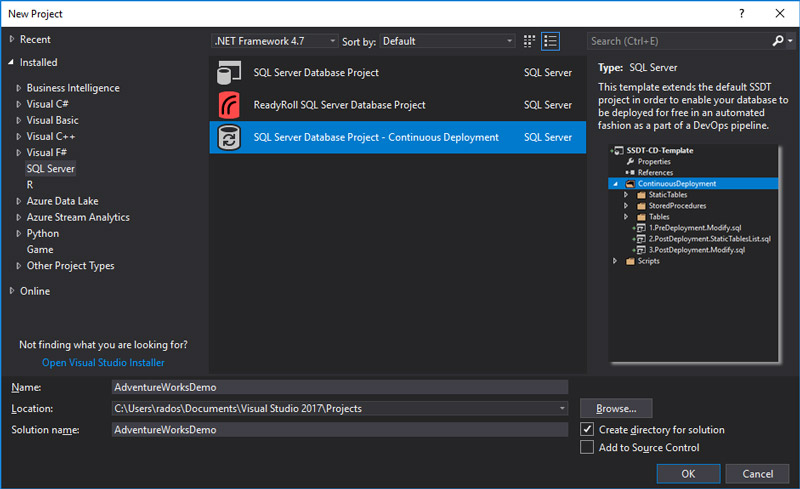Image resolution: width=800 pixels, height=489 pixels.
Task: Choose SQL Server Database Project template
Action: pos(397,72)
